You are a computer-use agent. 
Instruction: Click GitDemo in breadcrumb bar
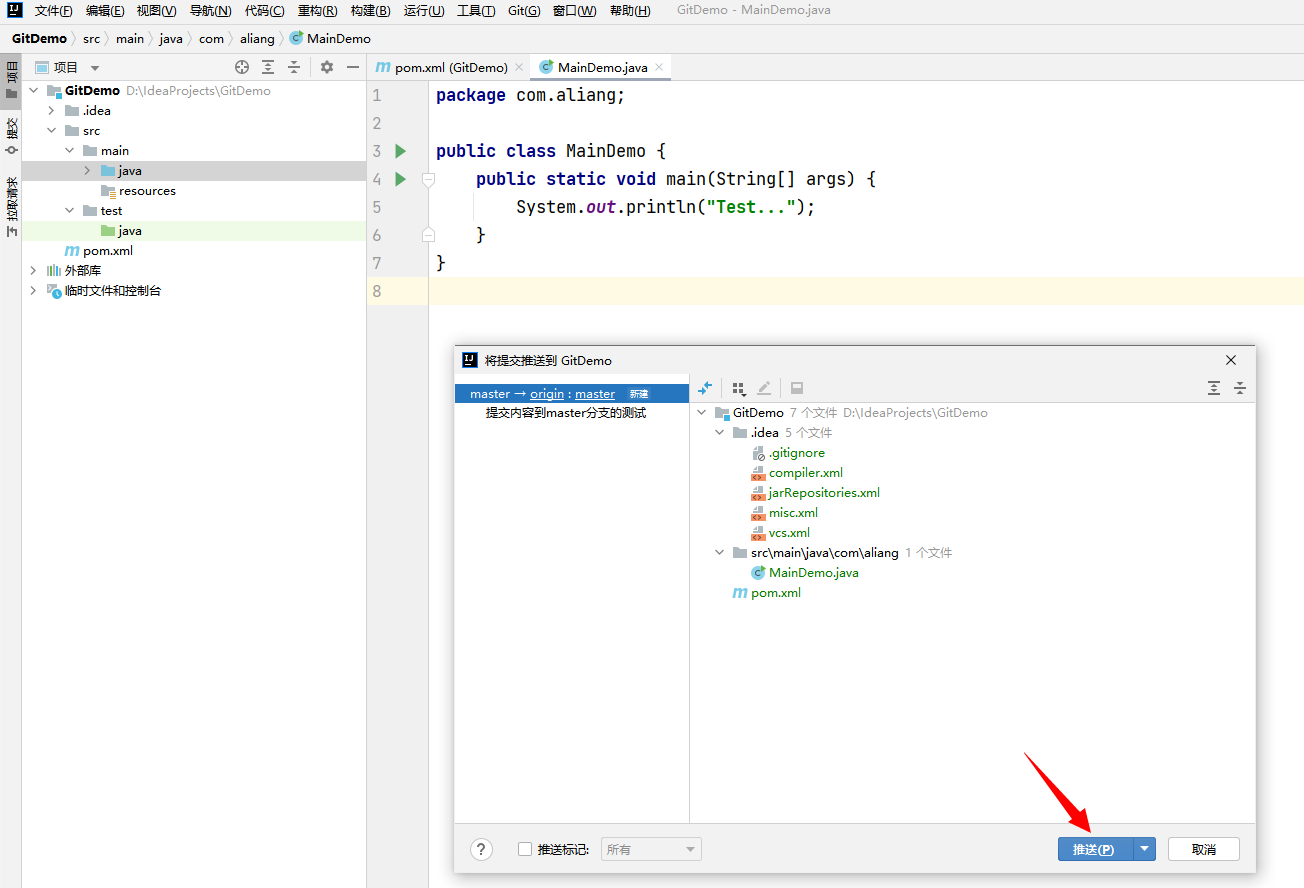tap(39, 38)
